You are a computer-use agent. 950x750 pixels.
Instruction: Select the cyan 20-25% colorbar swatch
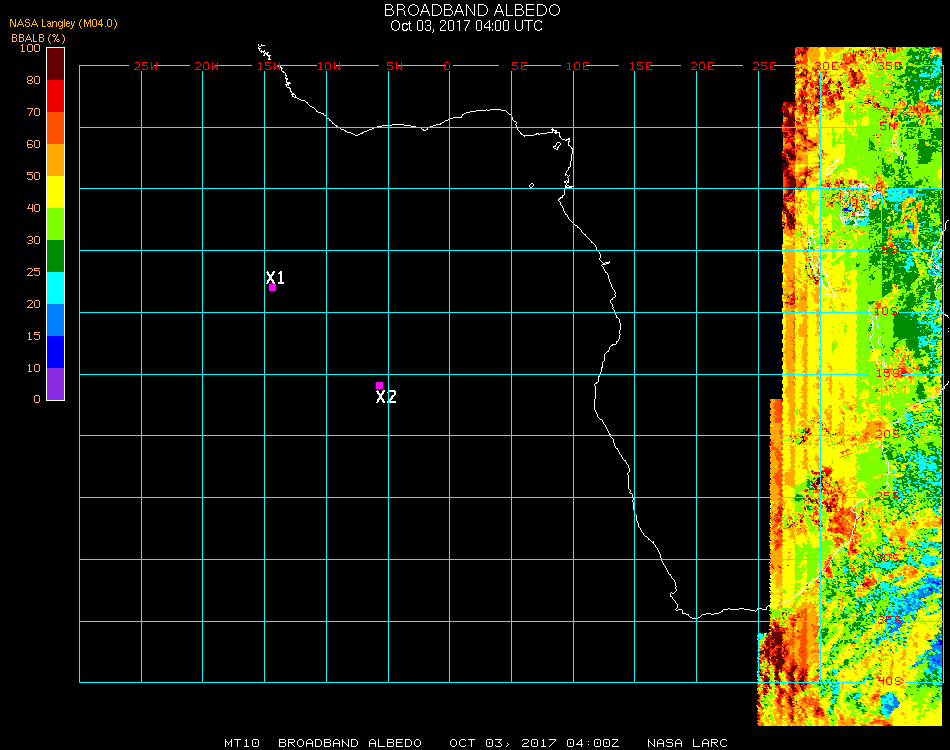[56, 288]
